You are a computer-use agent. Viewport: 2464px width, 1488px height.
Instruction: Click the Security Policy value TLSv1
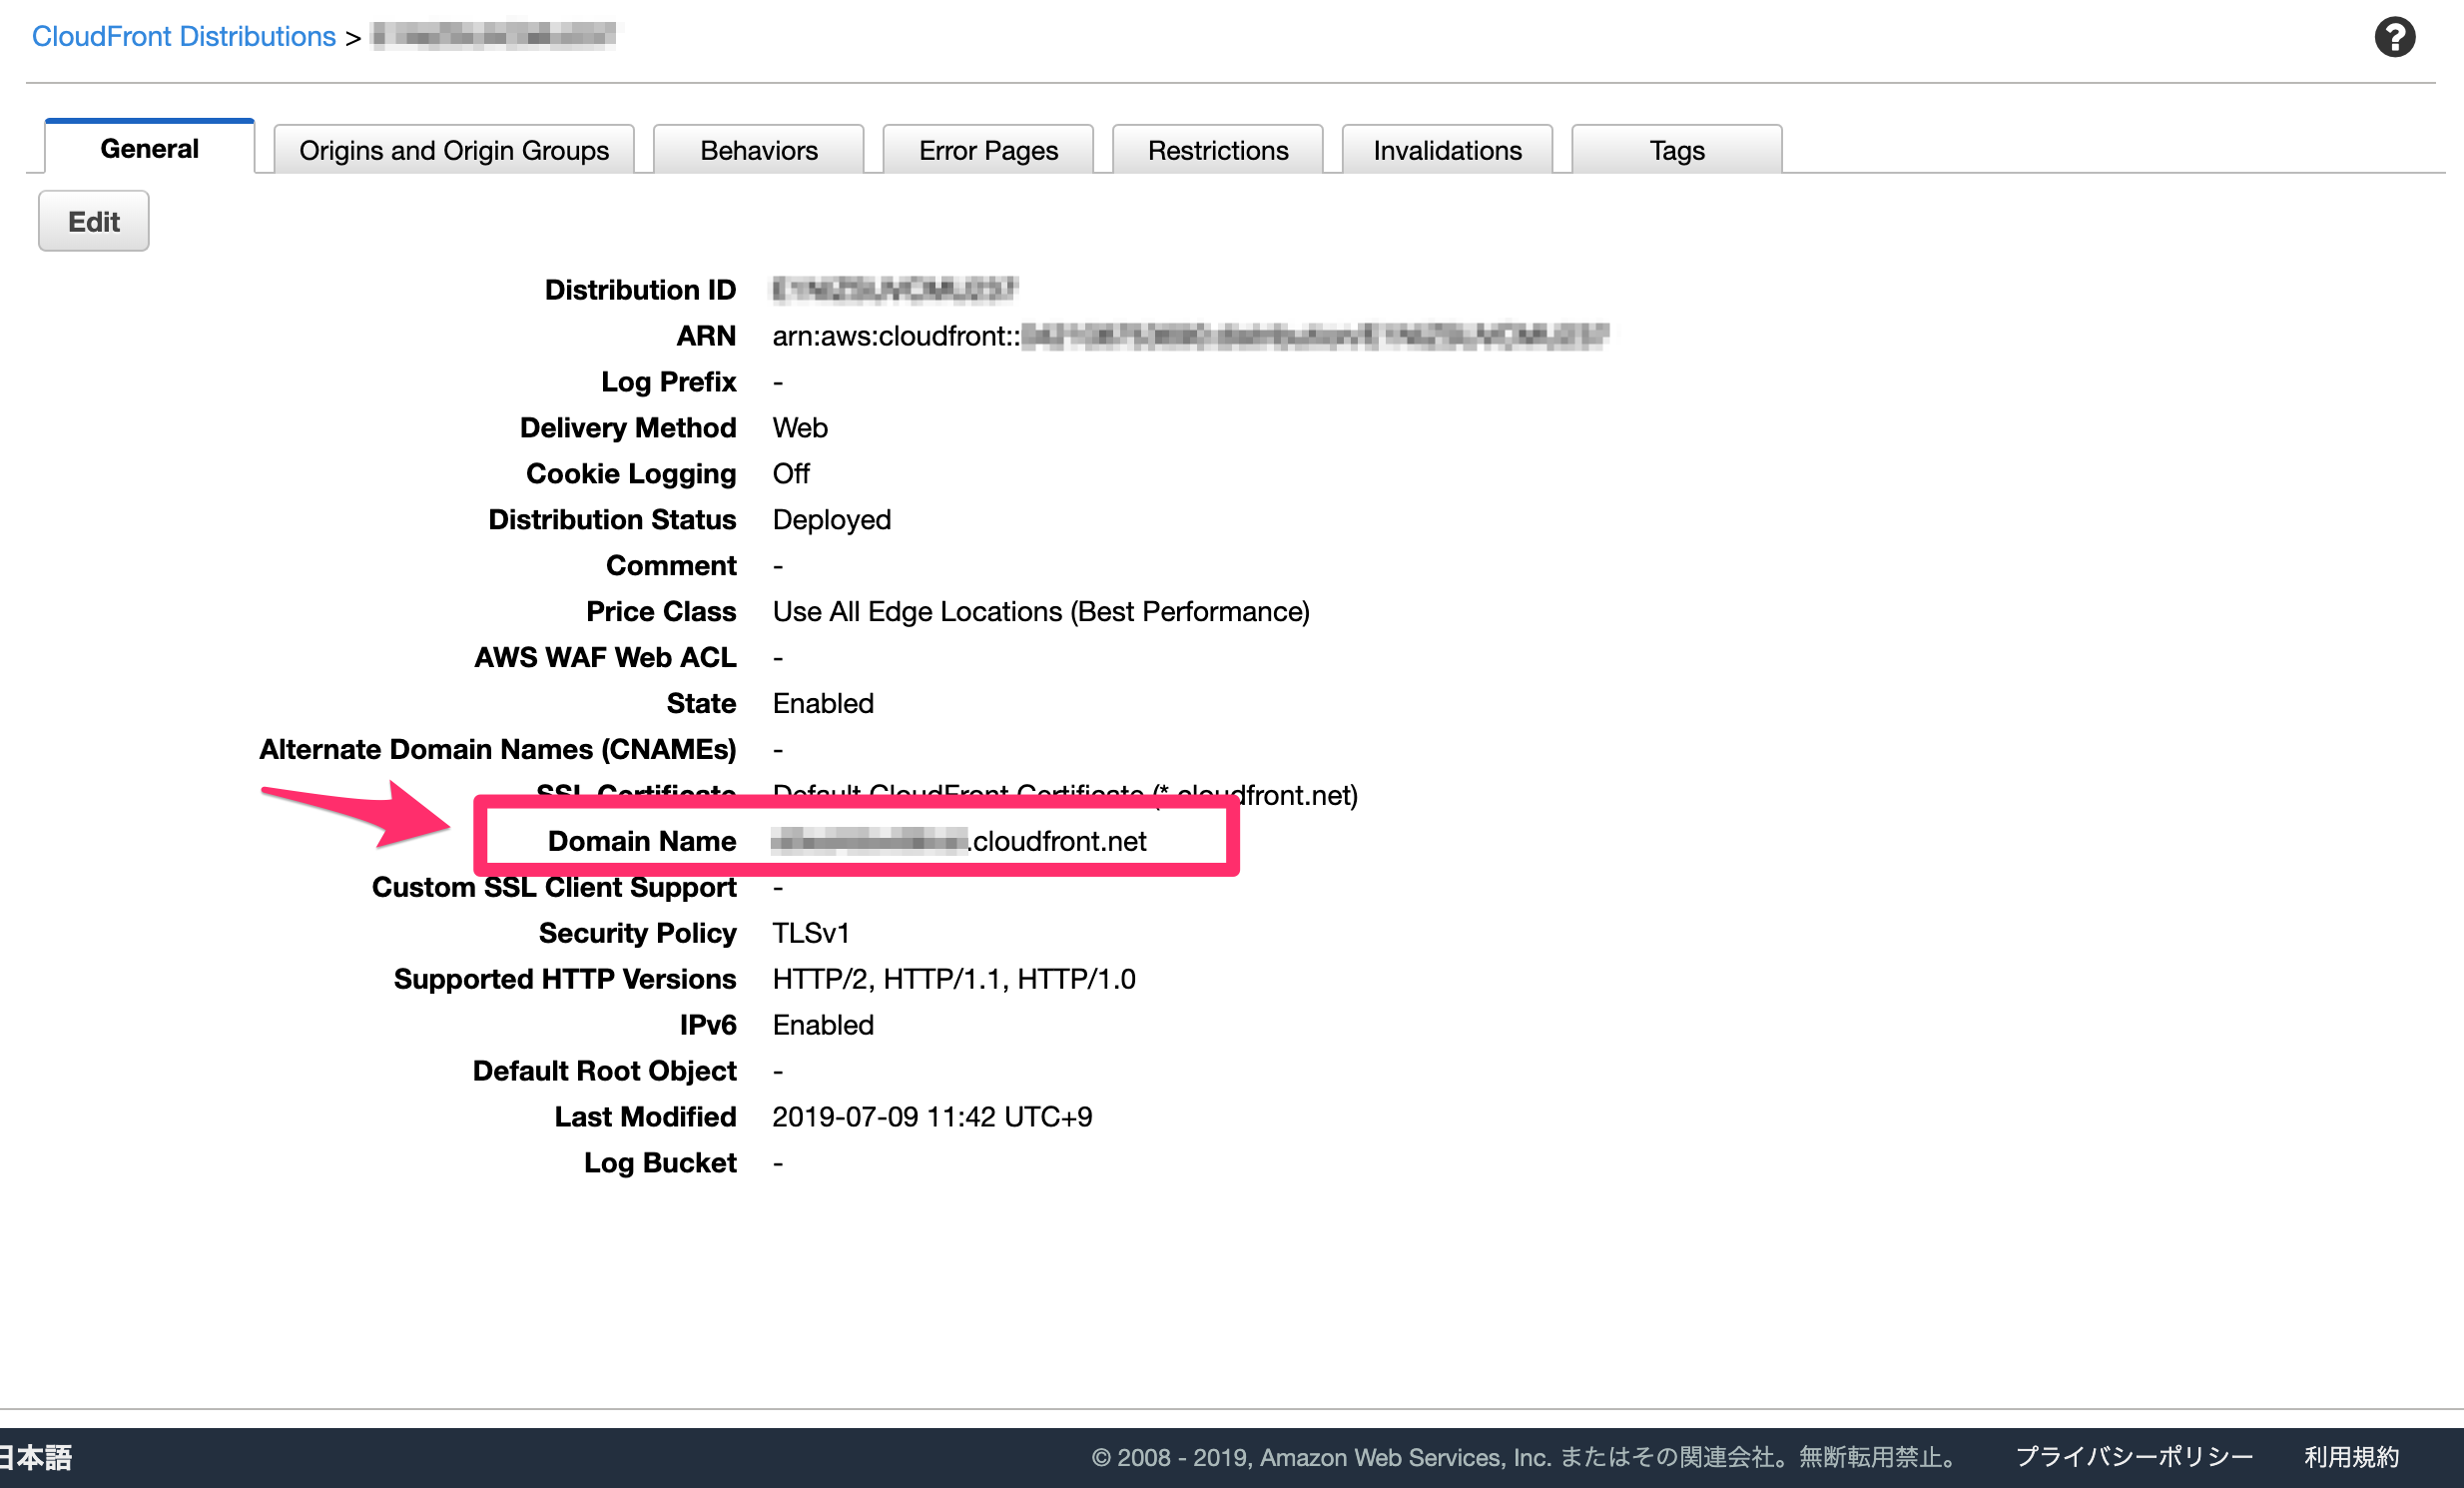point(811,933)
